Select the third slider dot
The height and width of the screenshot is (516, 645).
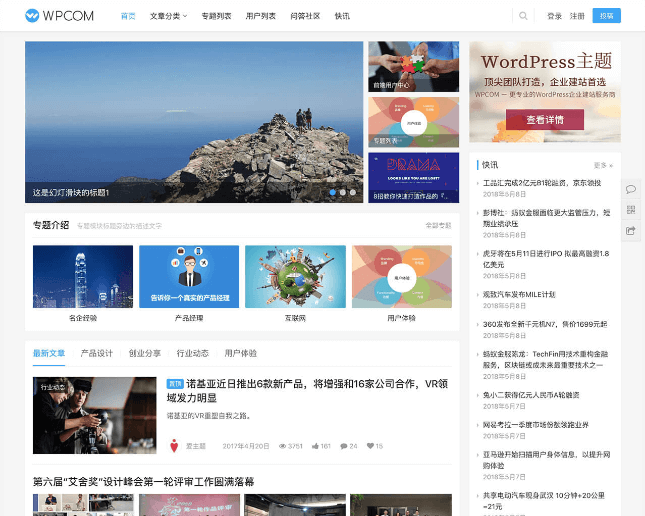(x=353, y=192)
